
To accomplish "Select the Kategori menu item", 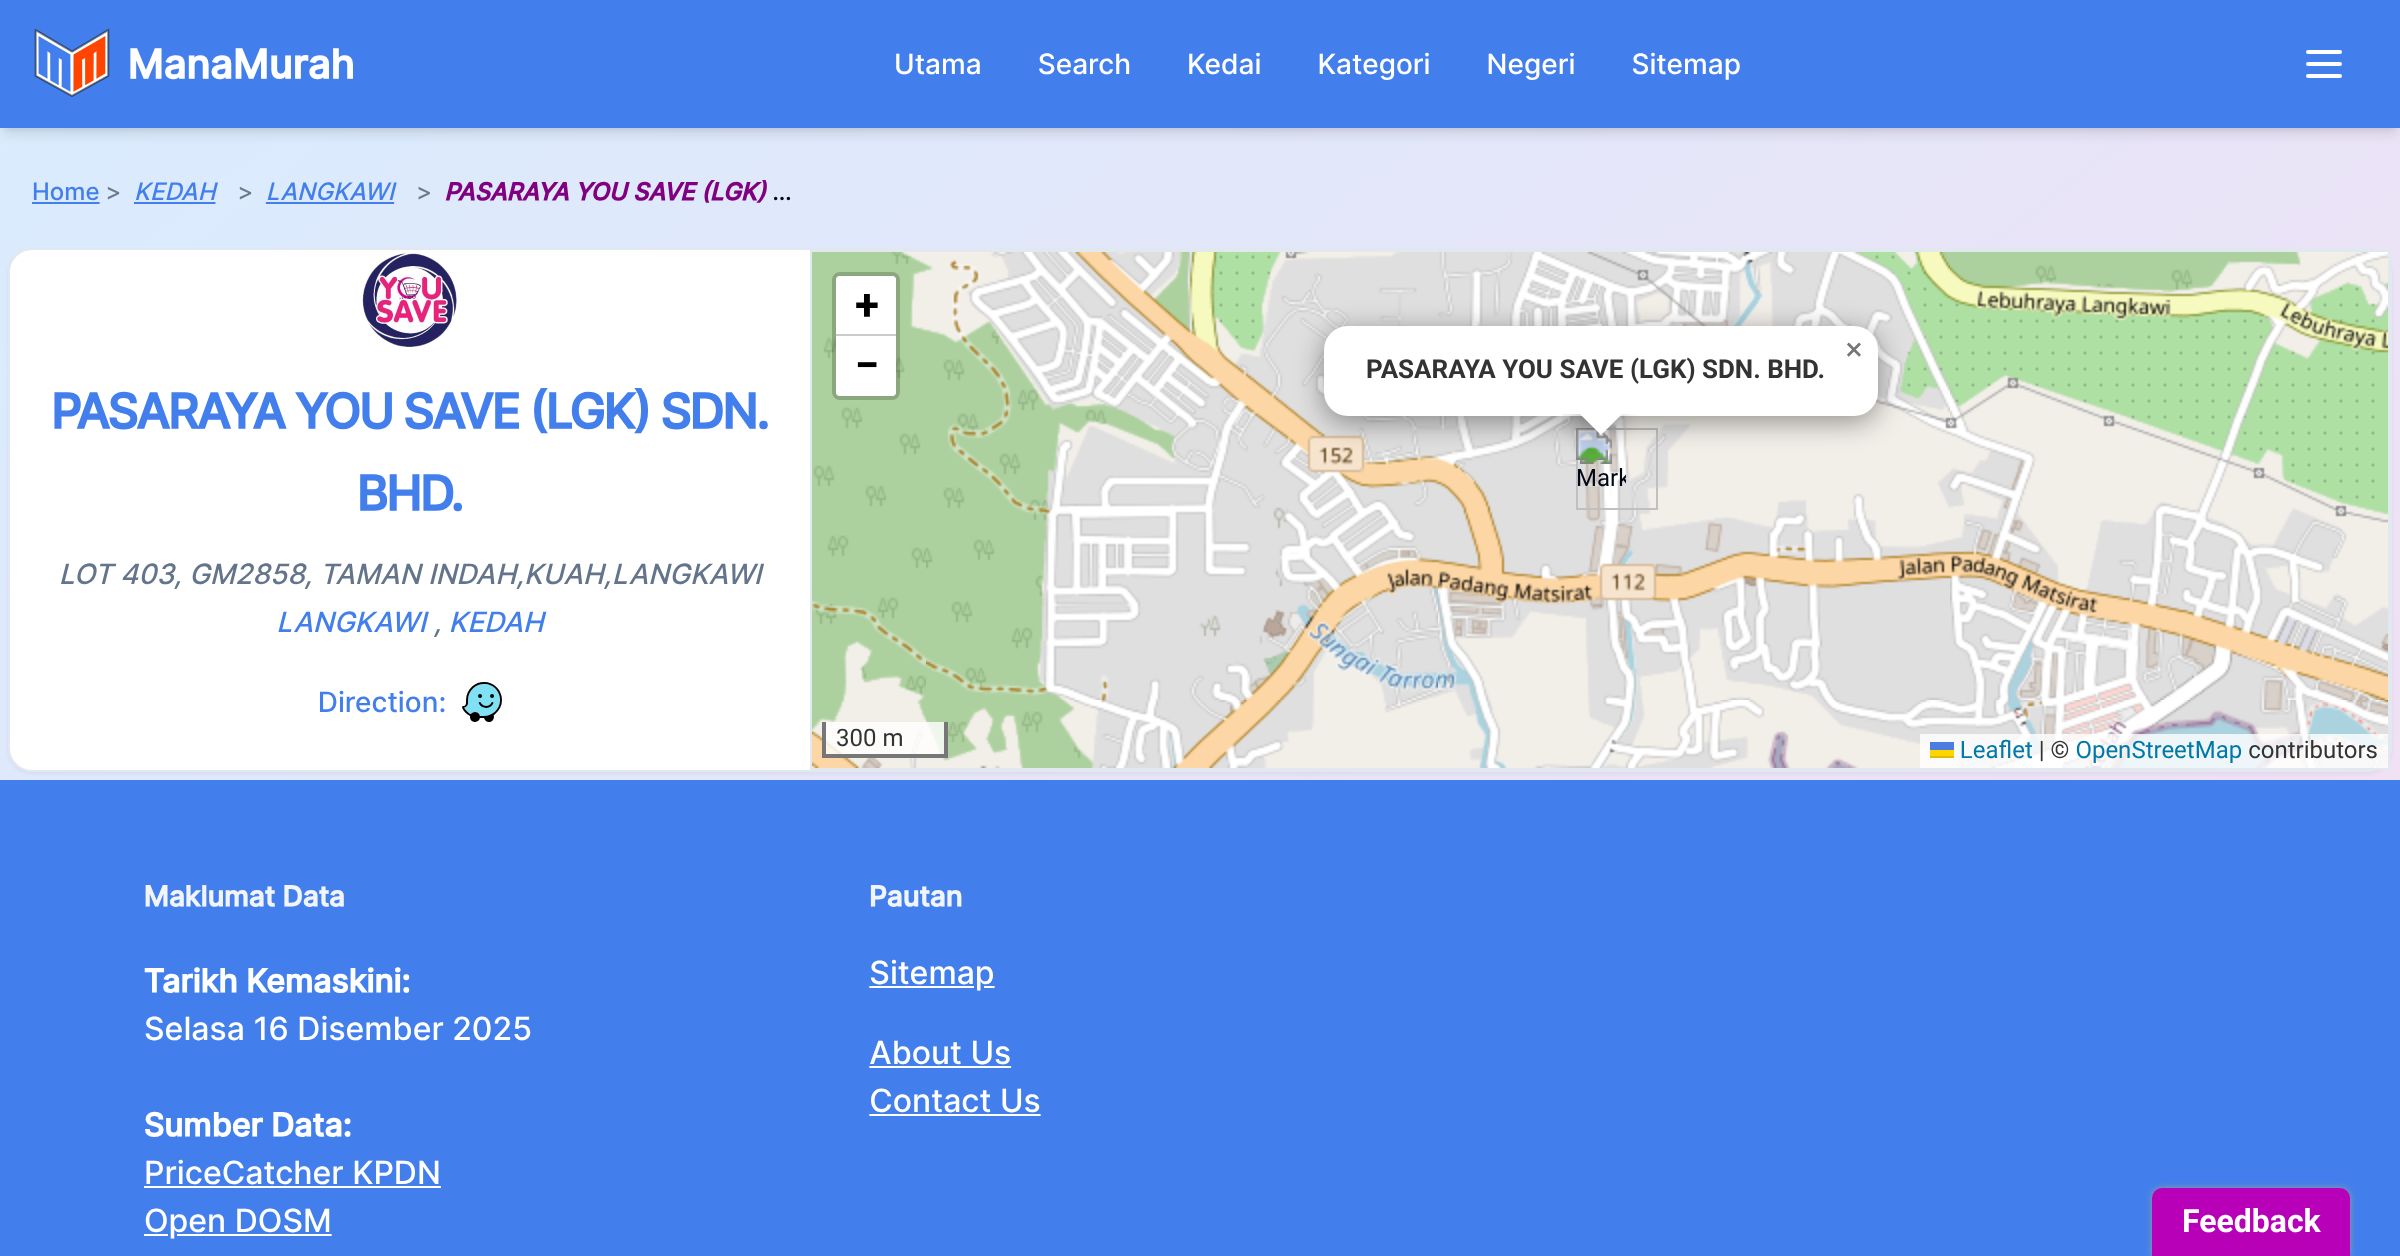I will pyautogui.click(x=1373, y=64).
